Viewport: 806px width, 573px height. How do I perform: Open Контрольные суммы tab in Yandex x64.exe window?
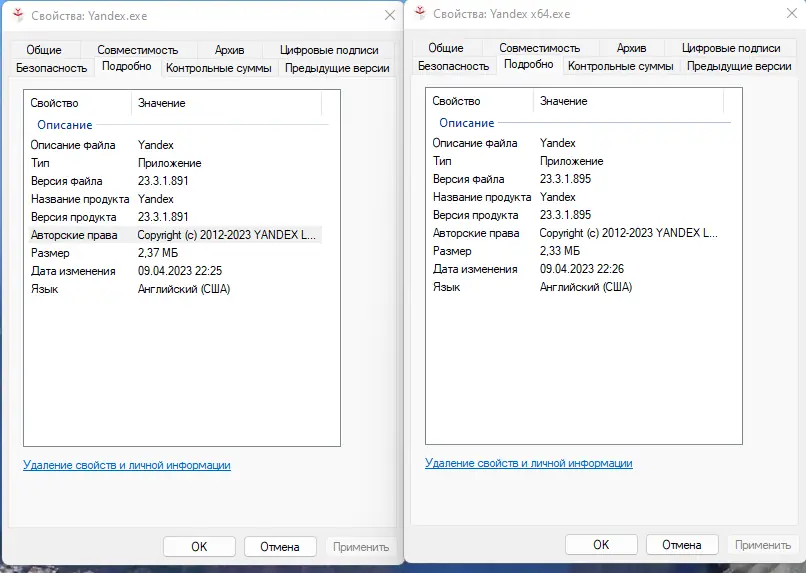pyautogui.click(x=621, y=66)
